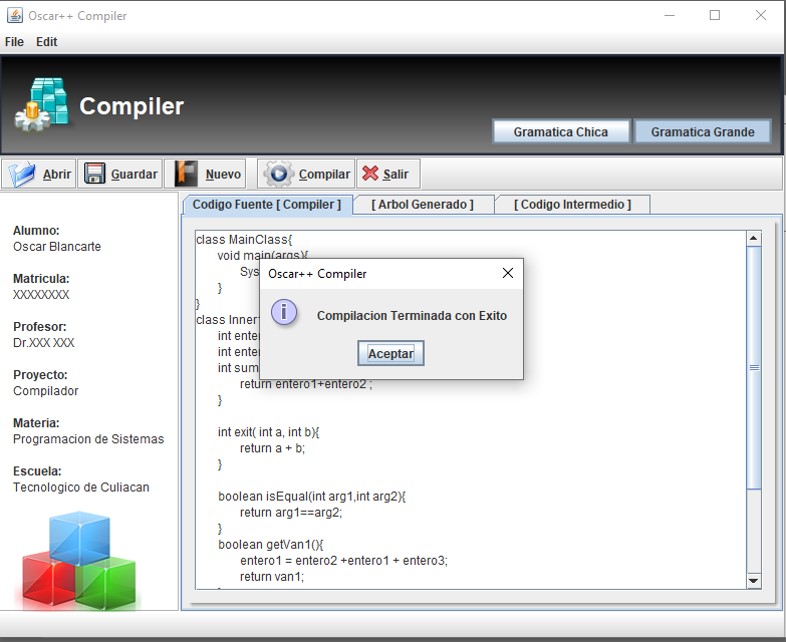Open the Edit menu
The width and height of the screenshot is (786, 642).
click(x=46, y=42)
